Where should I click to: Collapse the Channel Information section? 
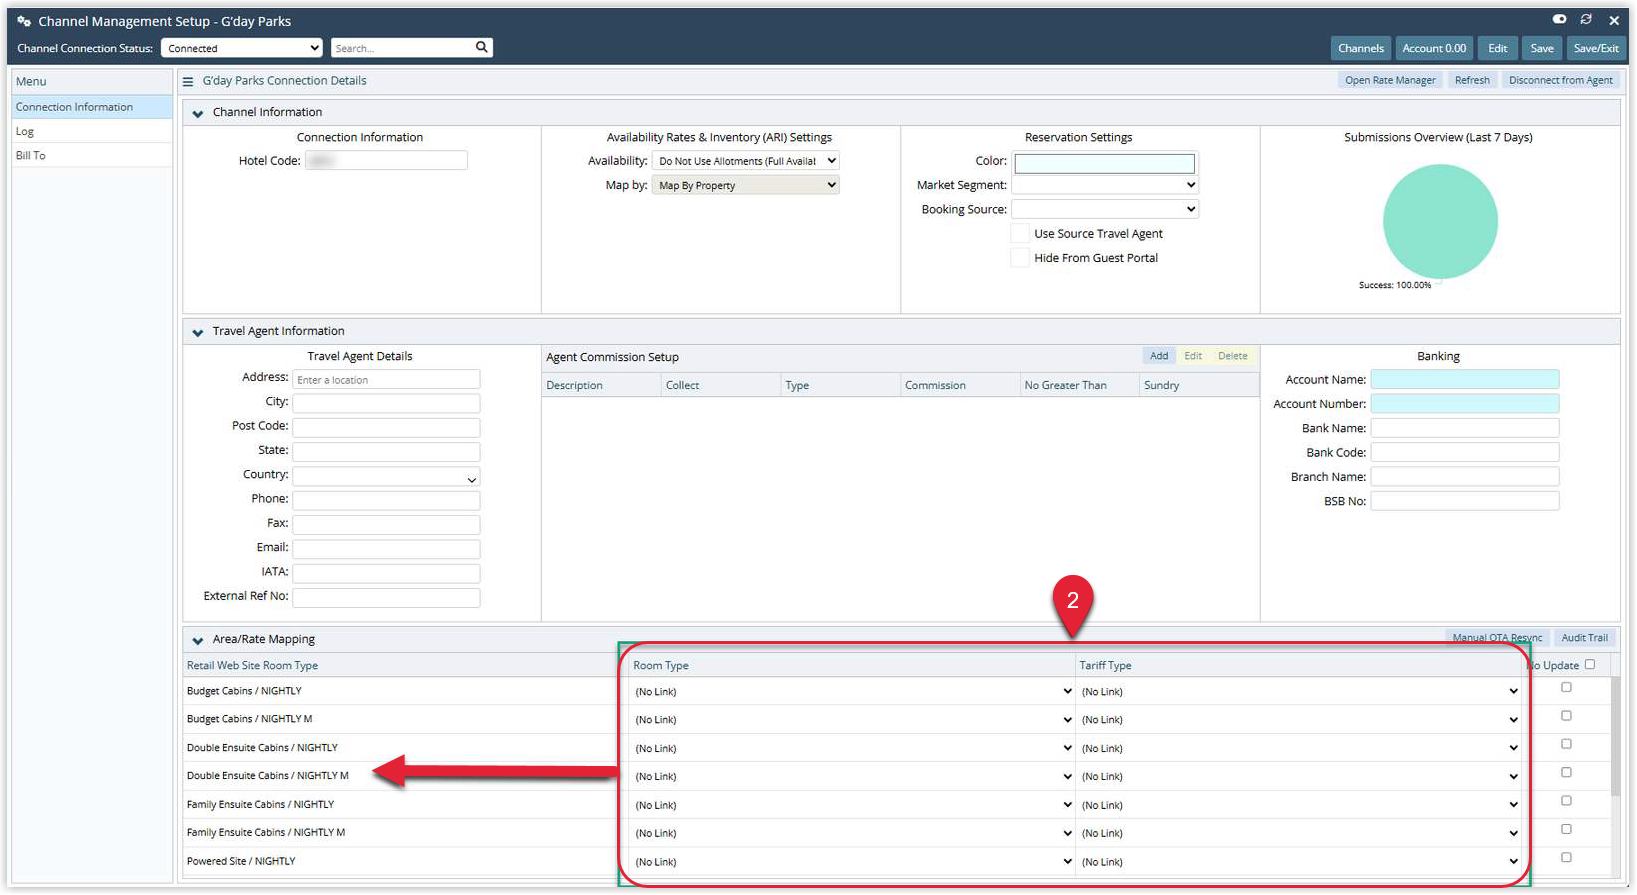click(x=198, y=113)
